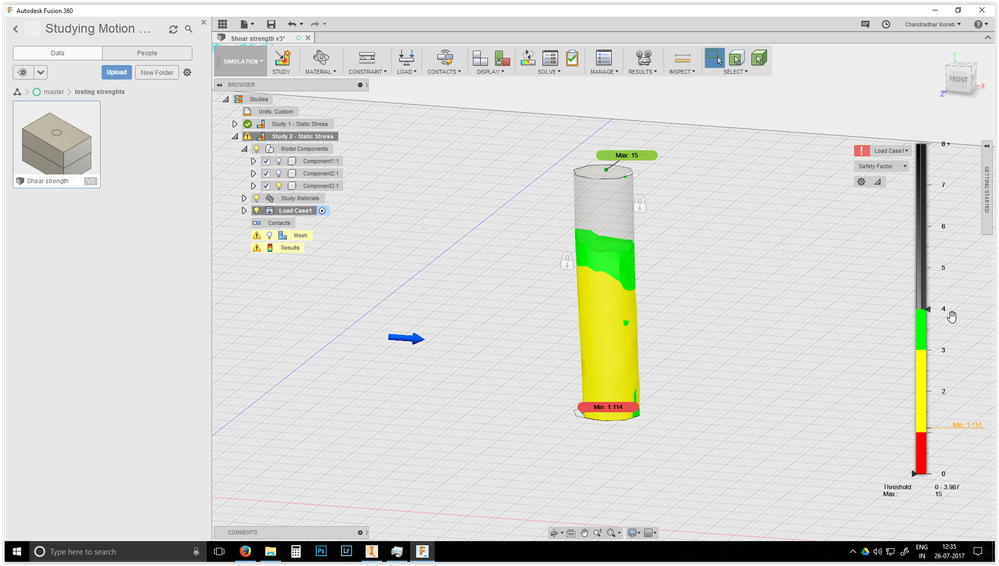
Task: Open legend settings gear icon
Action: pyautogui.click(x=861, y=182)
